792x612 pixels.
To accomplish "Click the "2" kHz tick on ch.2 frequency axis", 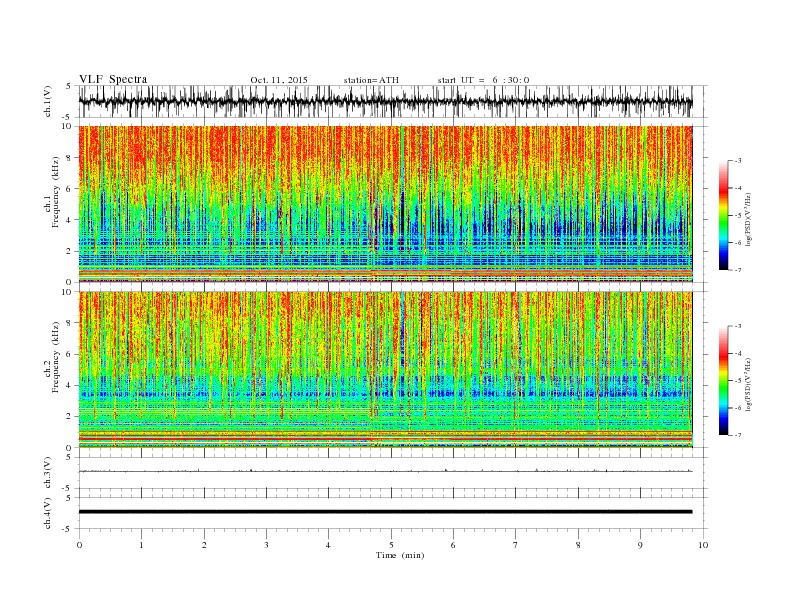I will (x=69, y=417).
